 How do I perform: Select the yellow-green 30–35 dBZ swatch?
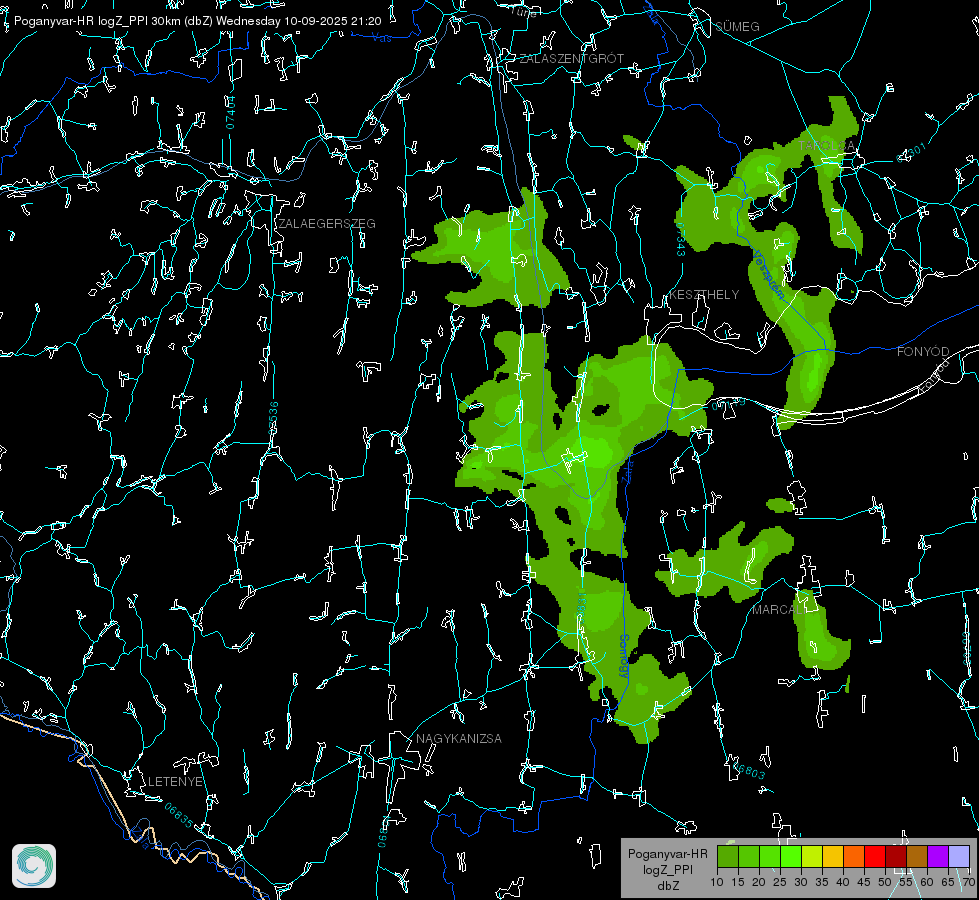click(x=812, y=856)
